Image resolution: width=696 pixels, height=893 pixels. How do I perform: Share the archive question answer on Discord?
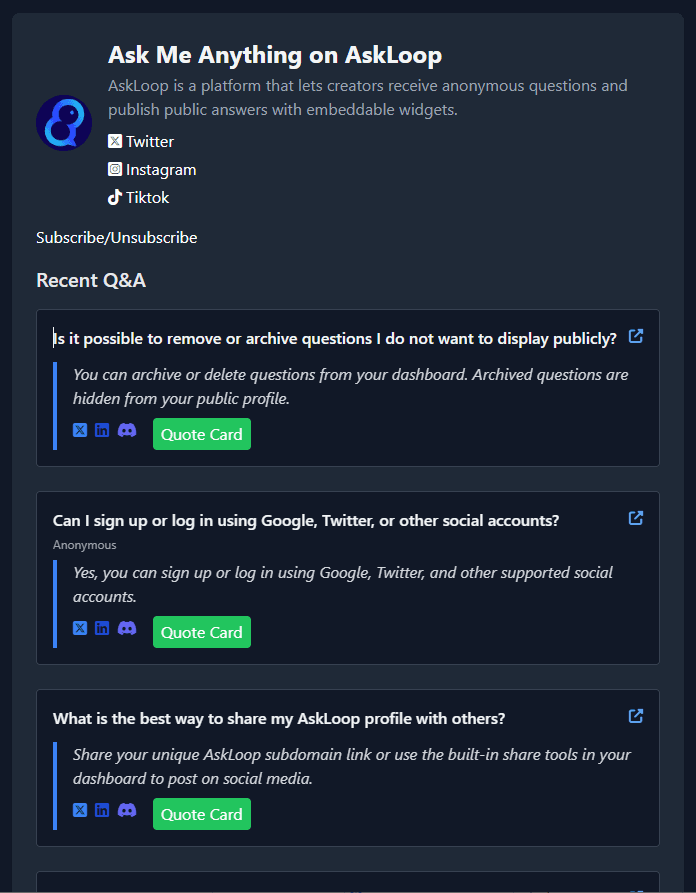[127, 430]
